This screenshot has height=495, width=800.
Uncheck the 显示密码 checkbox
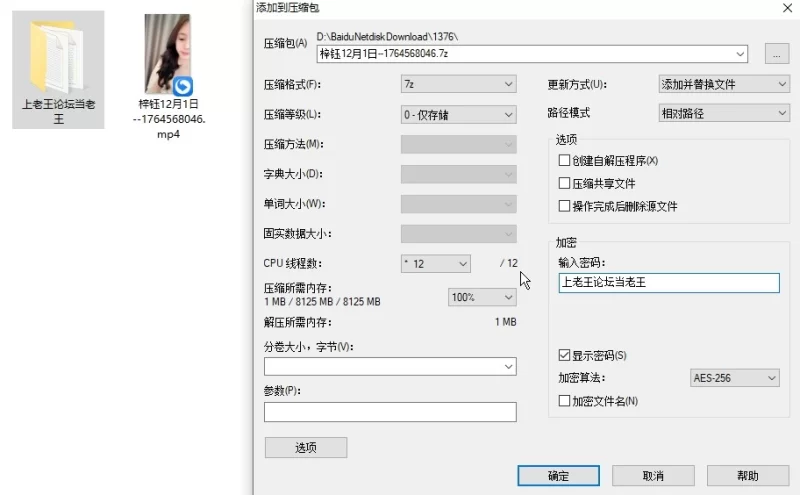click(564, 355)
